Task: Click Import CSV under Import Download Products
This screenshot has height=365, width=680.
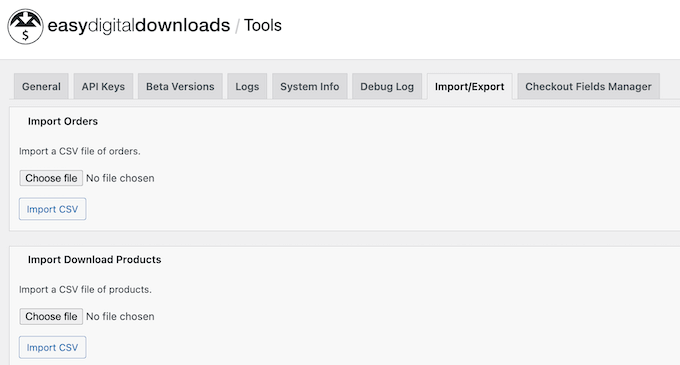Action: click(x=52, y=347)
